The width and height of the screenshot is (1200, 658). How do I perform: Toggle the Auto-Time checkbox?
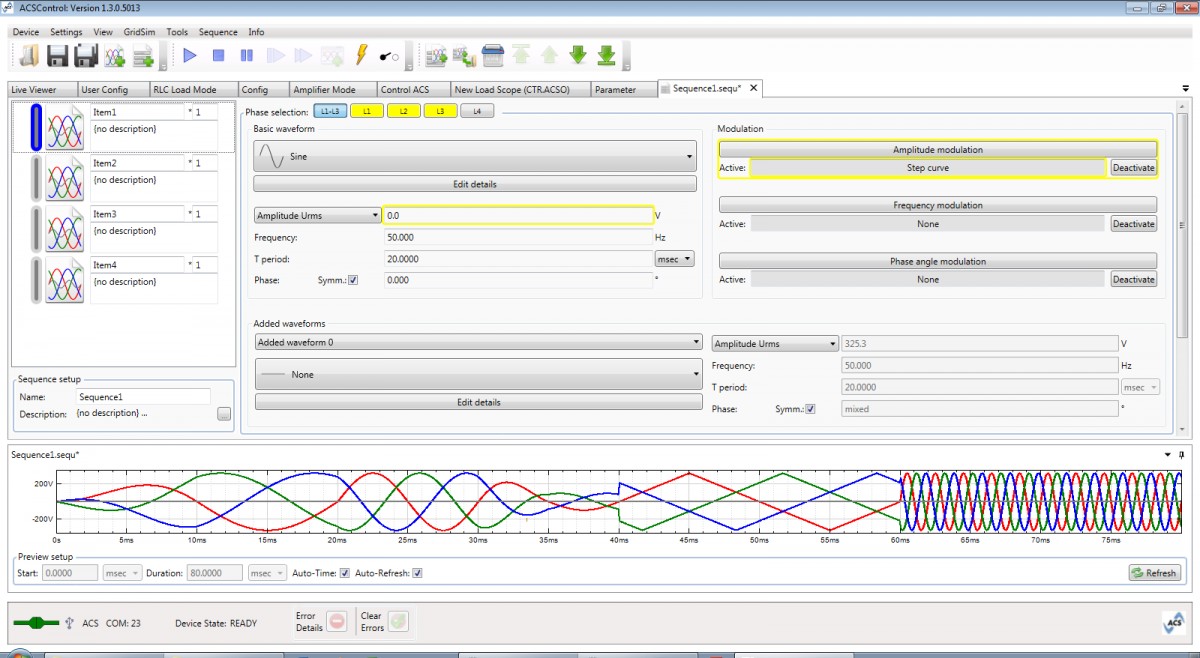[345, 573]
